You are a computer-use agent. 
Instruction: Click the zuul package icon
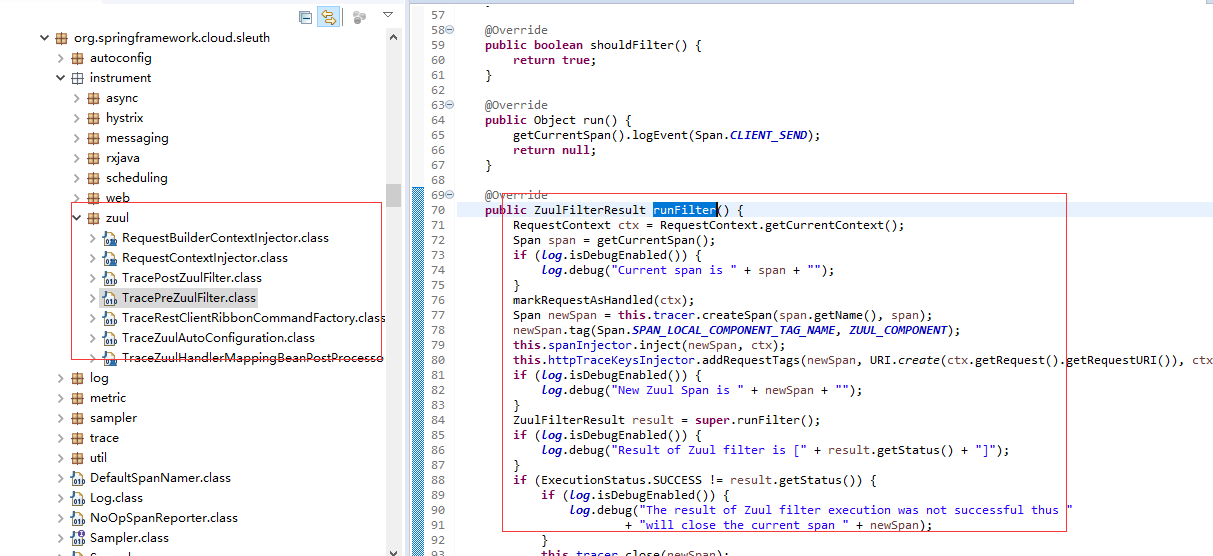click(x=92, y=218)
